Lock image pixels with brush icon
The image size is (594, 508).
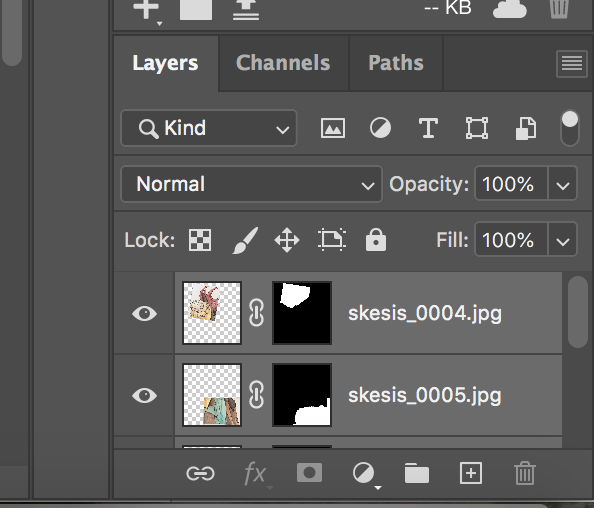point(245,240)
